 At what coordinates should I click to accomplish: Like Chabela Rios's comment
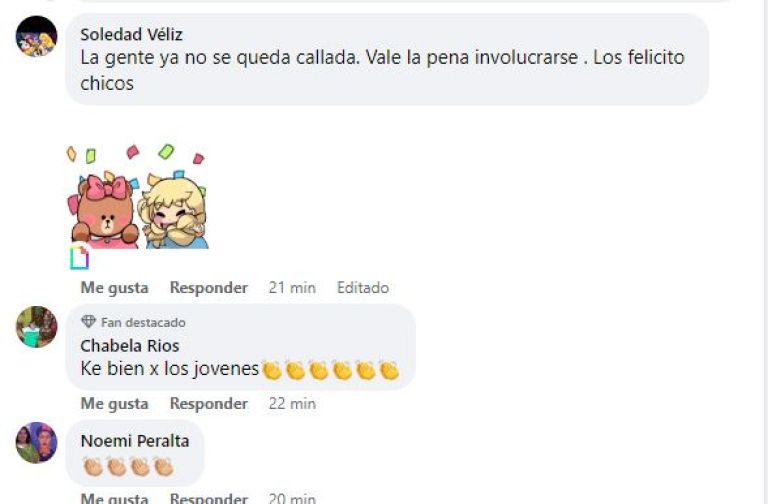click(115, 404)
